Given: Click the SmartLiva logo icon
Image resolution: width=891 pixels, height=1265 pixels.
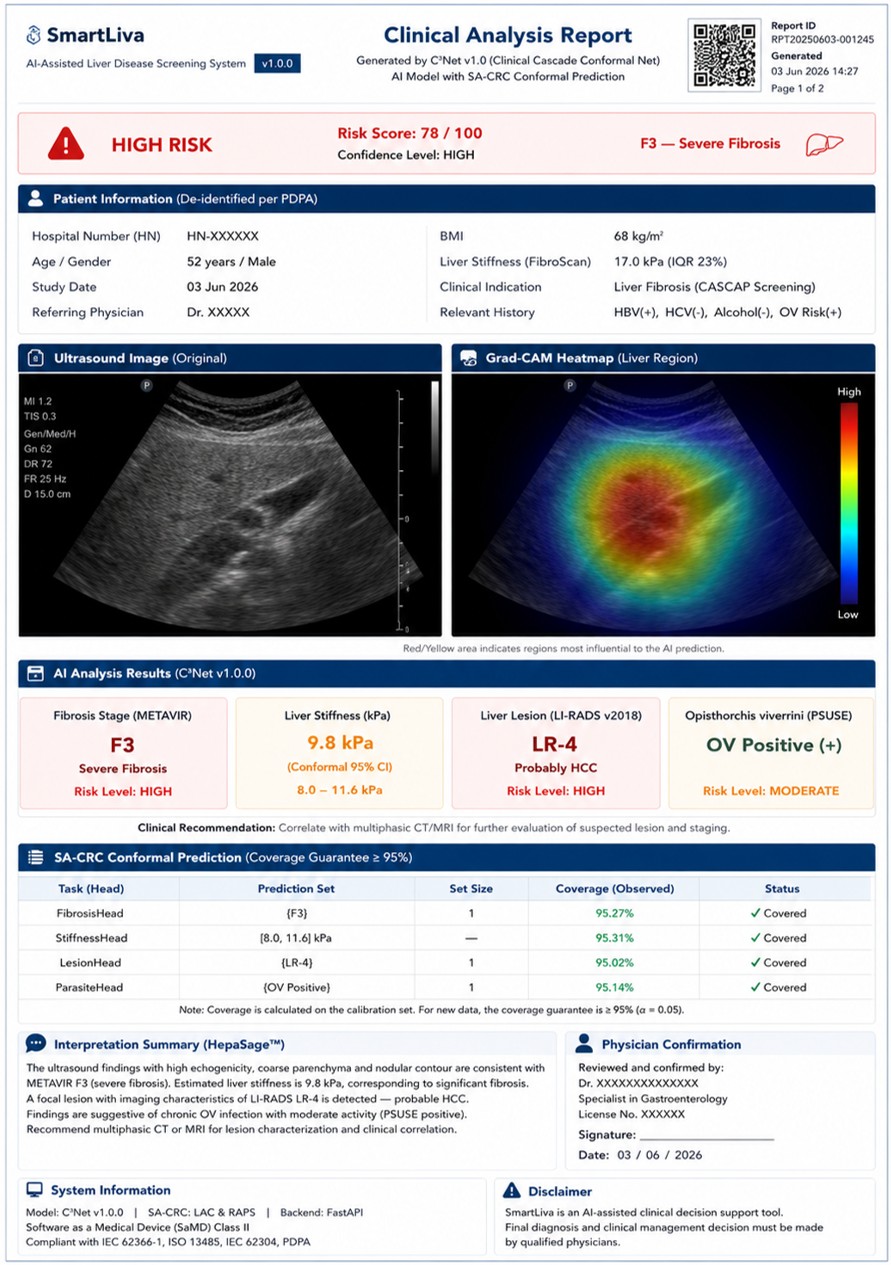Looking at the screenshot, I should [x=35, y=35].
